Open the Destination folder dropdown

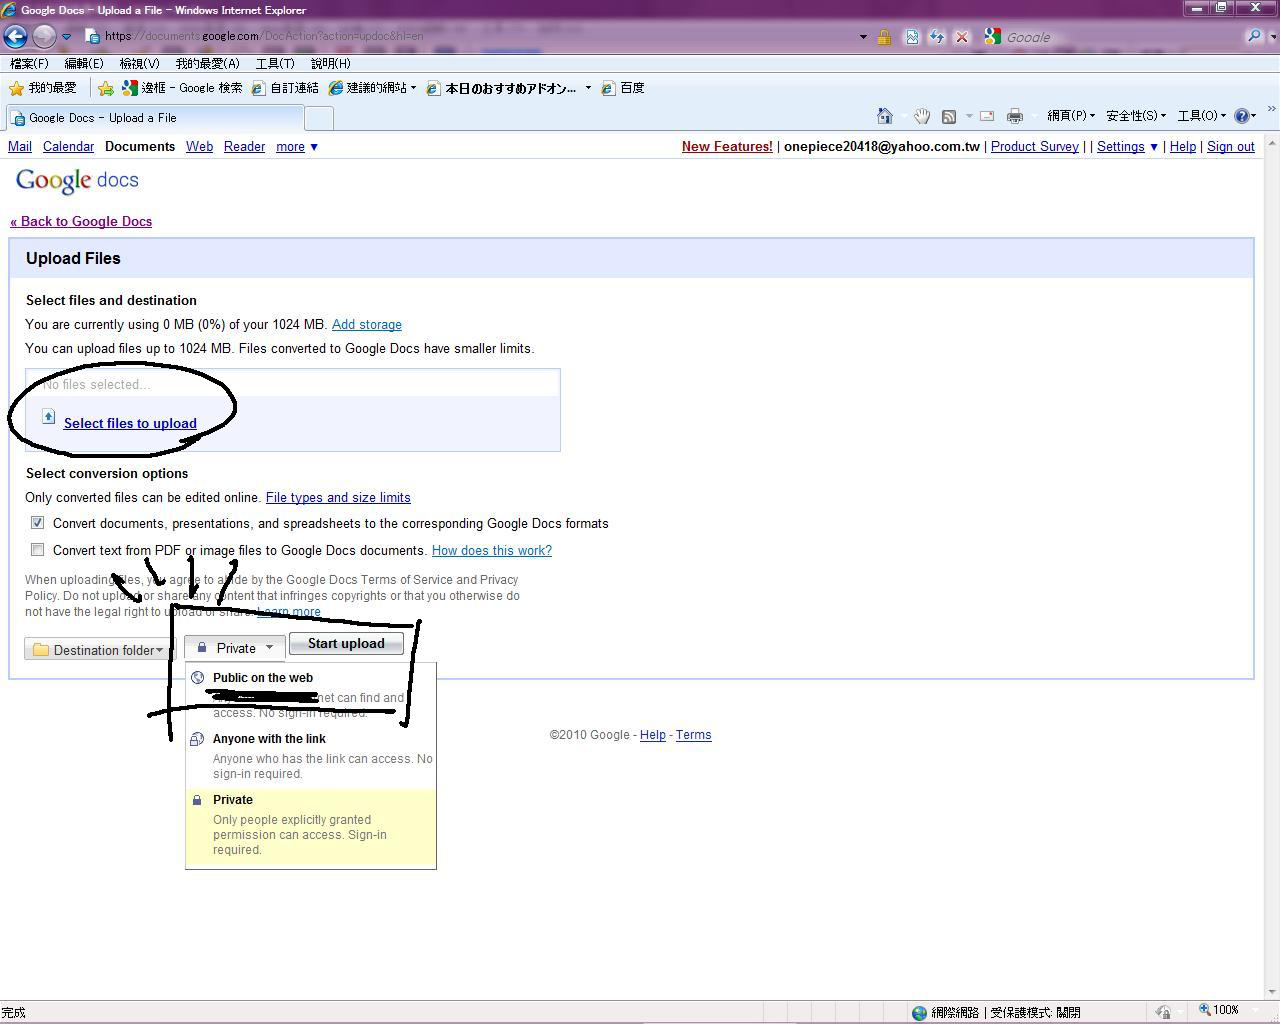(97, 649)
